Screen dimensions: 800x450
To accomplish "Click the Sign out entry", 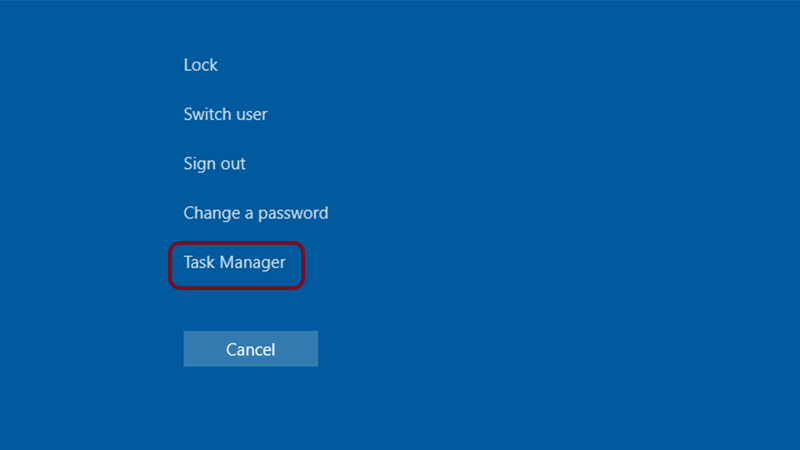I will tap(214, 163).
